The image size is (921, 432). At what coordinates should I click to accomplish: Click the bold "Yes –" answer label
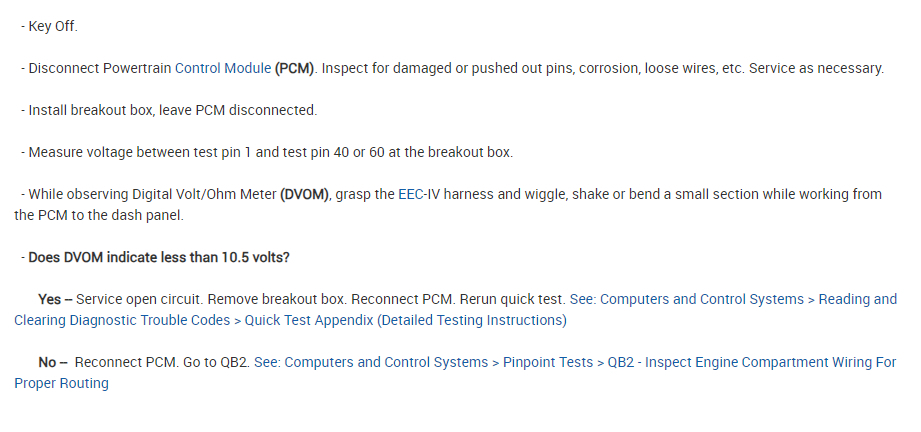click(x=54, y=299)
